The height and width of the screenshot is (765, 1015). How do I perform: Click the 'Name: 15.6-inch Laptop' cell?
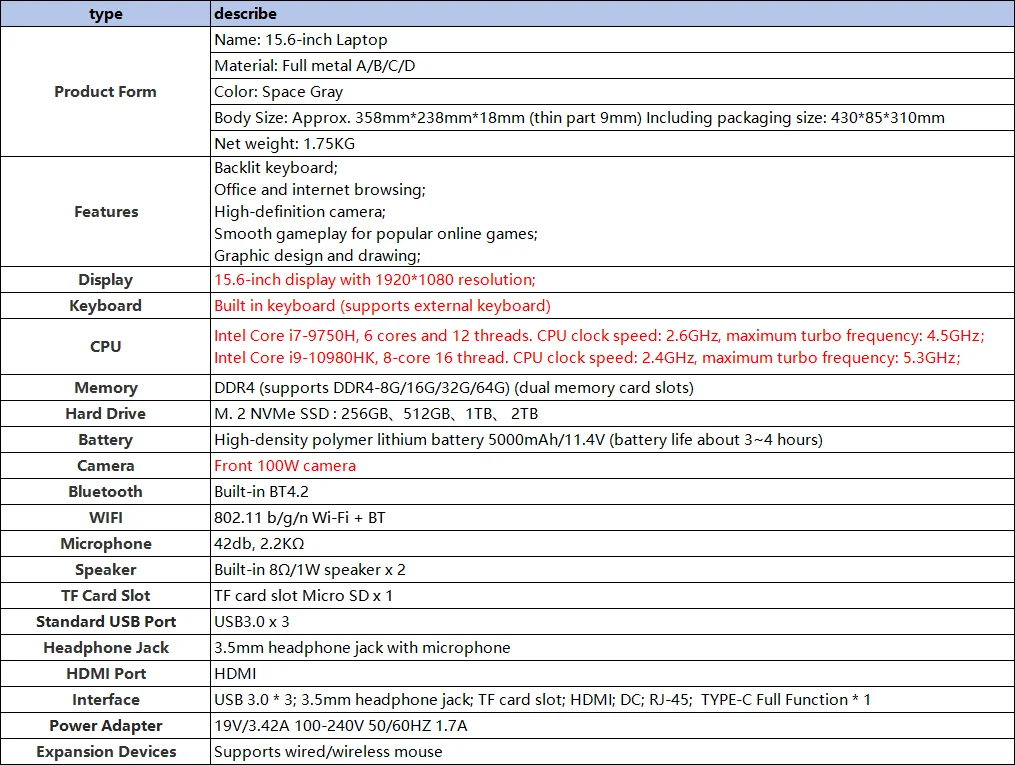tap(612, 39)
